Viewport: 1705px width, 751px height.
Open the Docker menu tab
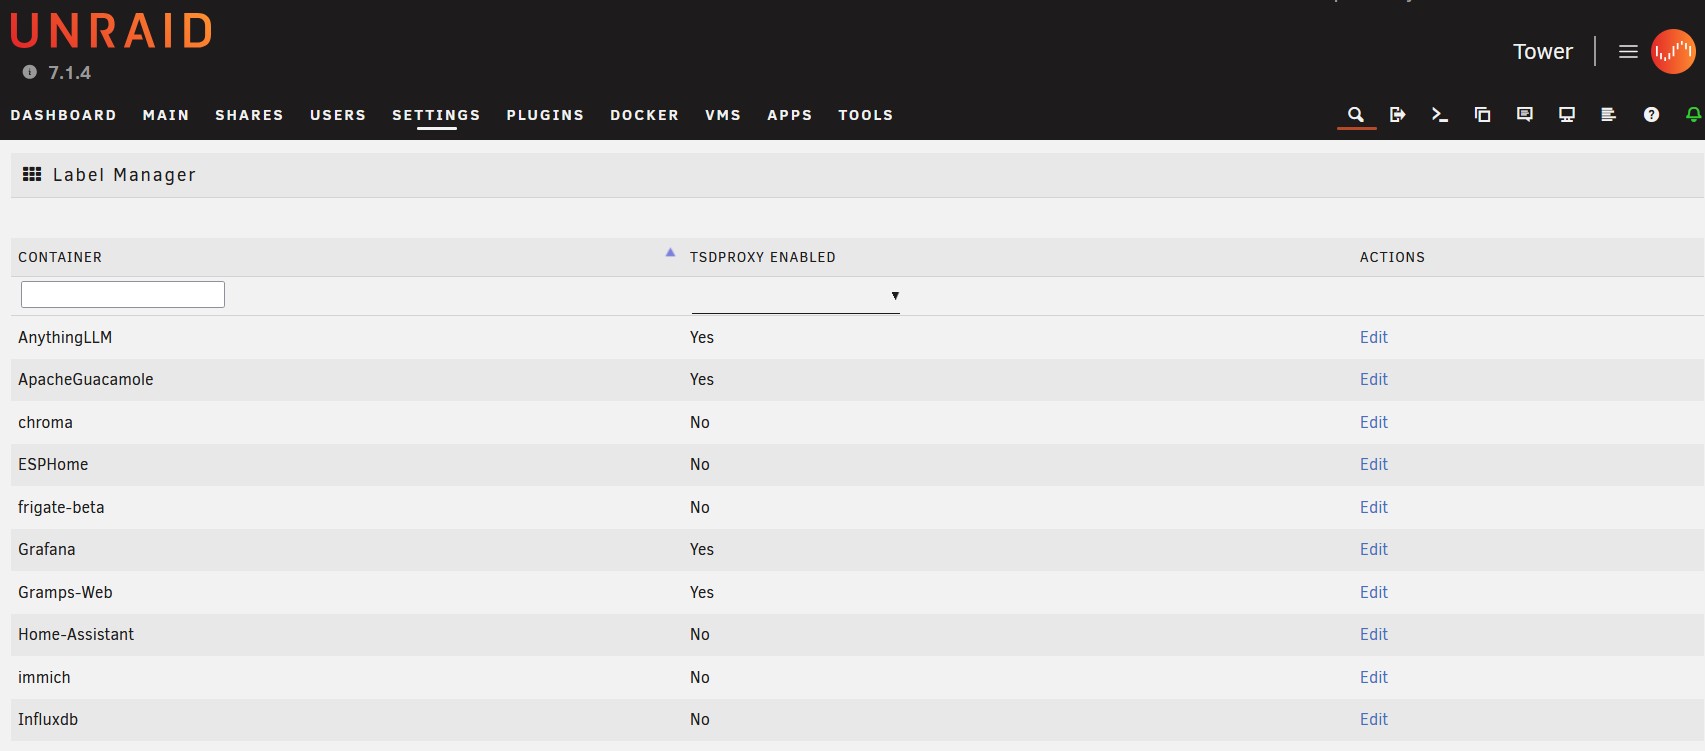pyautogui.click(x=645, y=115)
